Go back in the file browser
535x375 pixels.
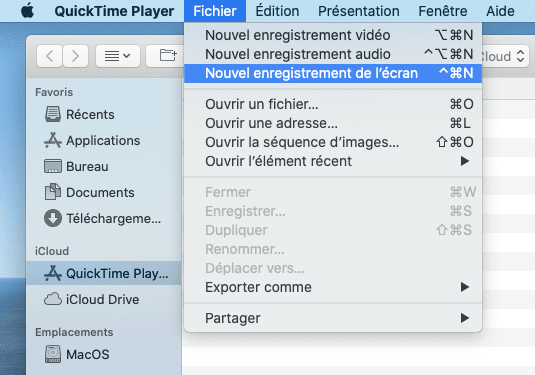(49, 56)
